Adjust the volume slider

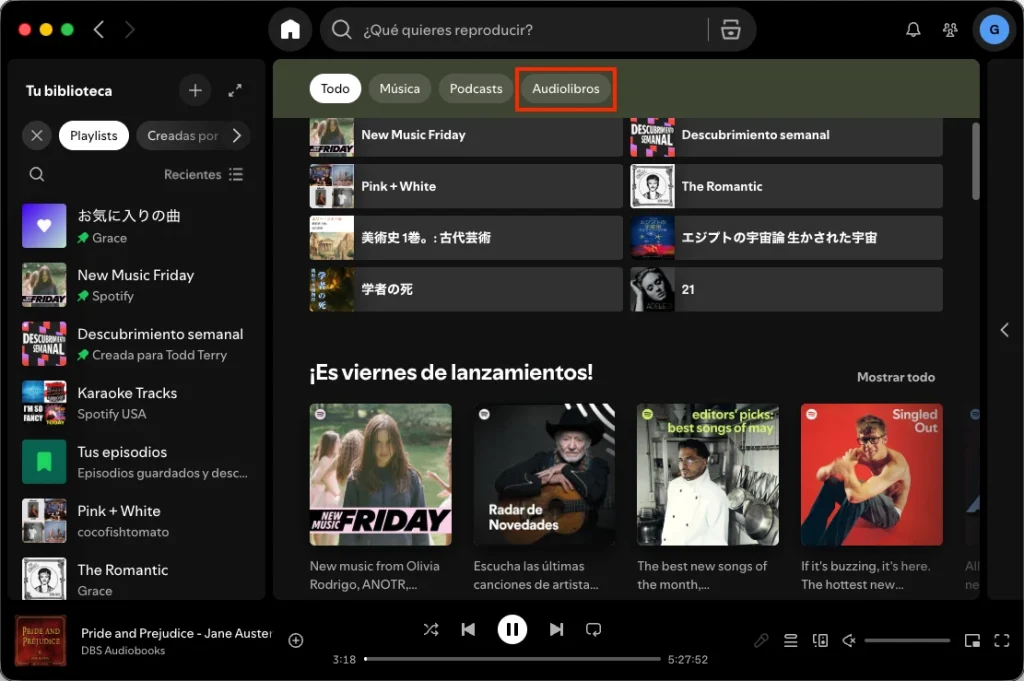click(x=907, y=641)
